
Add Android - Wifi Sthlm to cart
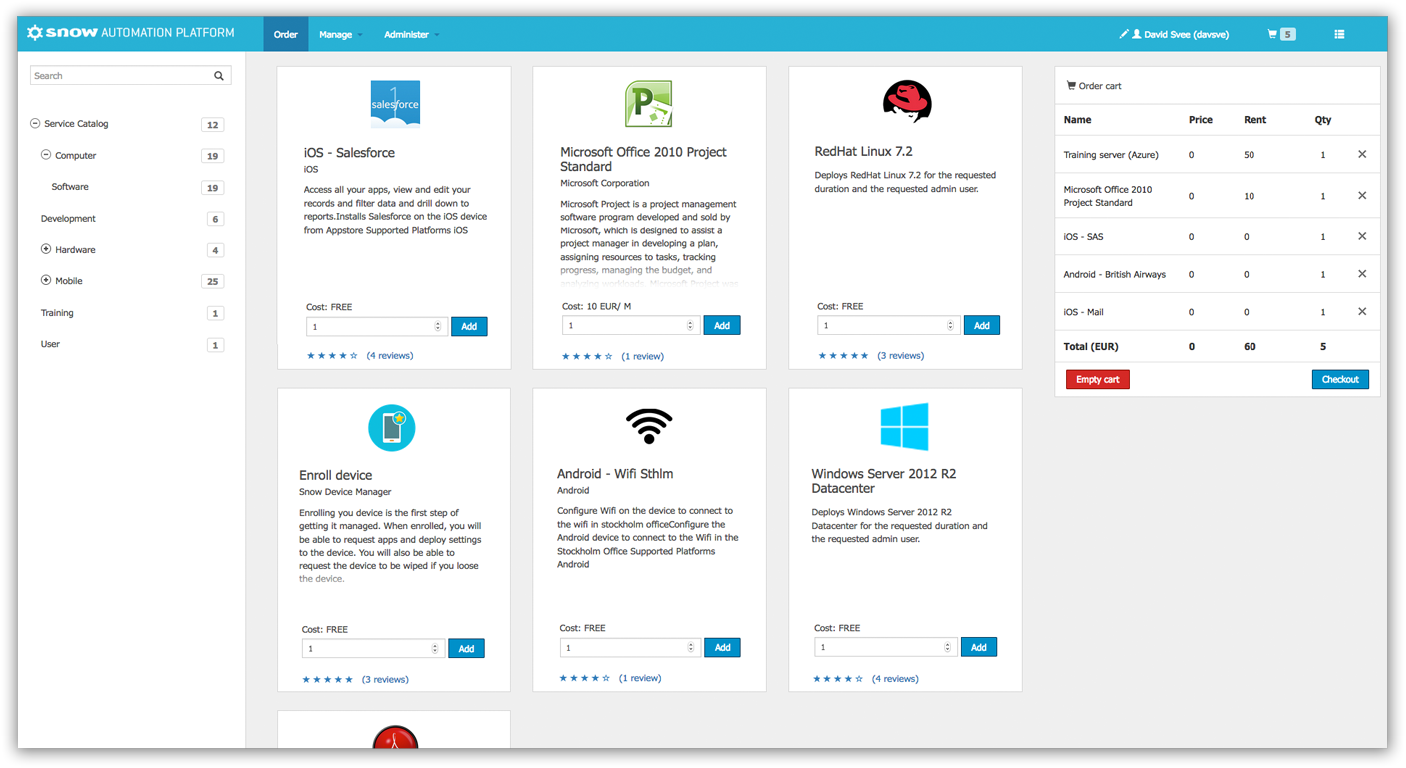[723, 648]
